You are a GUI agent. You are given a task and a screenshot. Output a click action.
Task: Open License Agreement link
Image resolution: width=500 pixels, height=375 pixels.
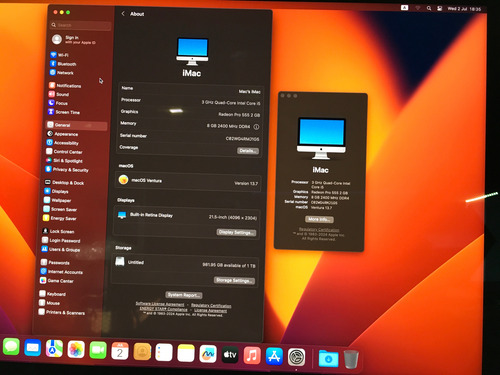tap(210, 310)
